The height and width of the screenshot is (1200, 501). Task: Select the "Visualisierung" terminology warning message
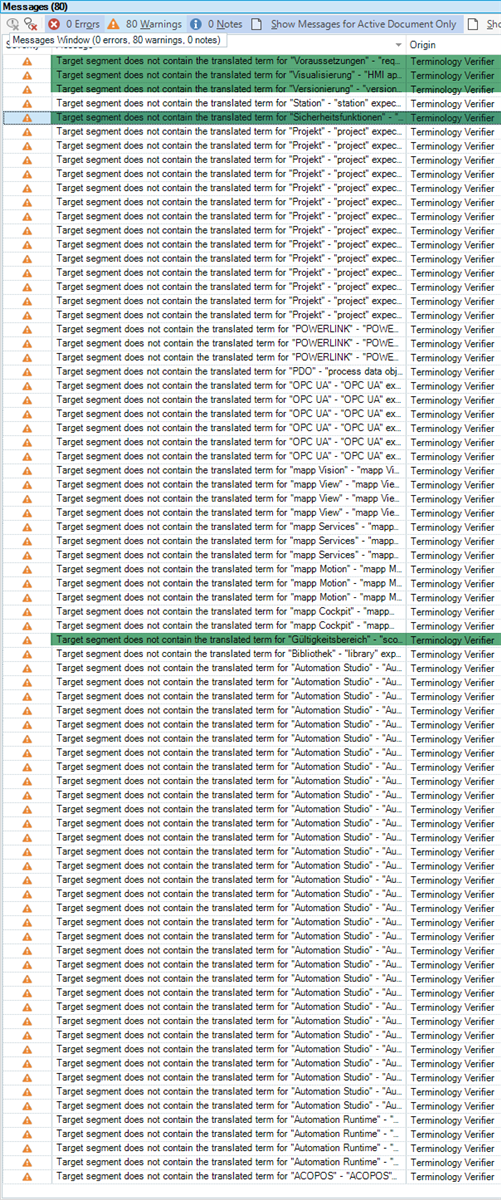pyautogui.click(x=230, y=75)
